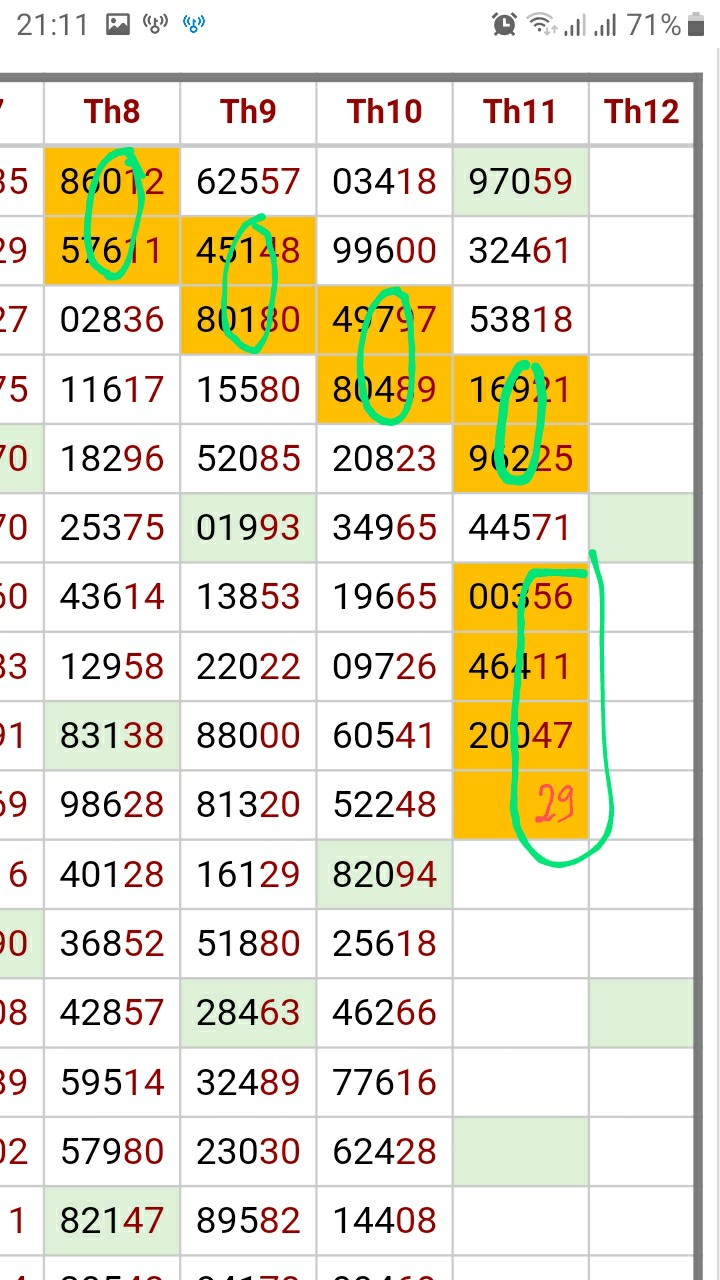Click cell 46411 in Th11 column
The height and width of the screenshot is (1280, 720).
[520, 666]
